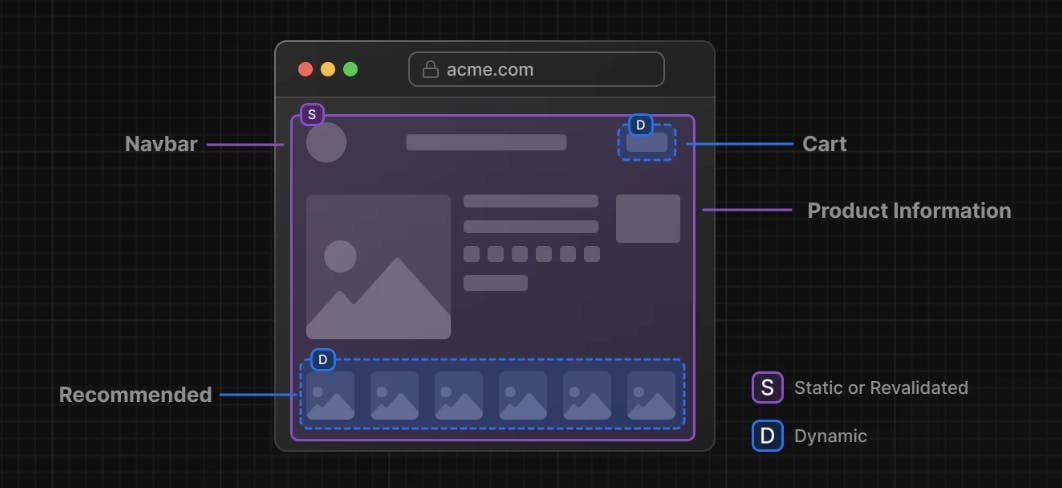Click the D legend icon for Dynamic

[x=767, y=436]
